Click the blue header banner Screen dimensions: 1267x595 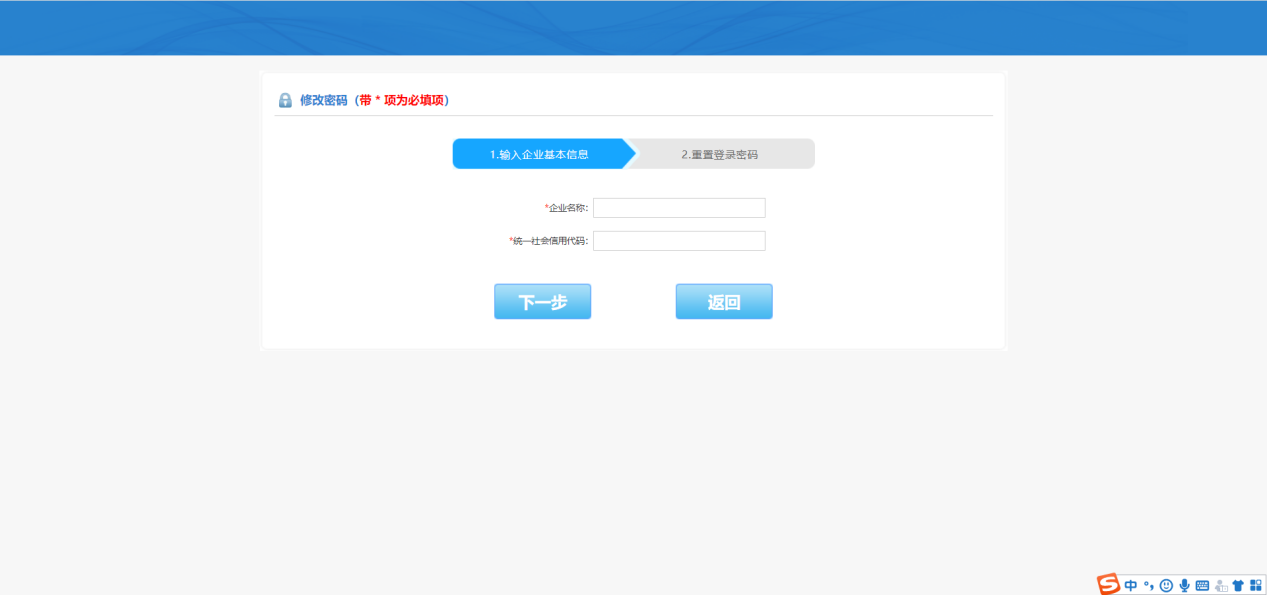click(x=633, y=28)
